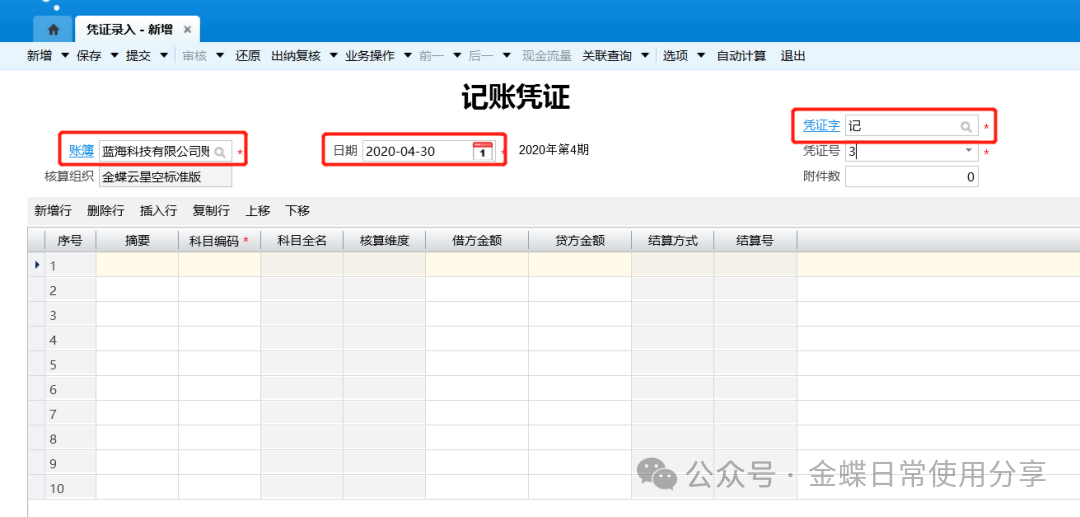The image size is (1080, 517).
Task: Open 关联查询 in the toolbar
Action: click(x=607, y=56)
